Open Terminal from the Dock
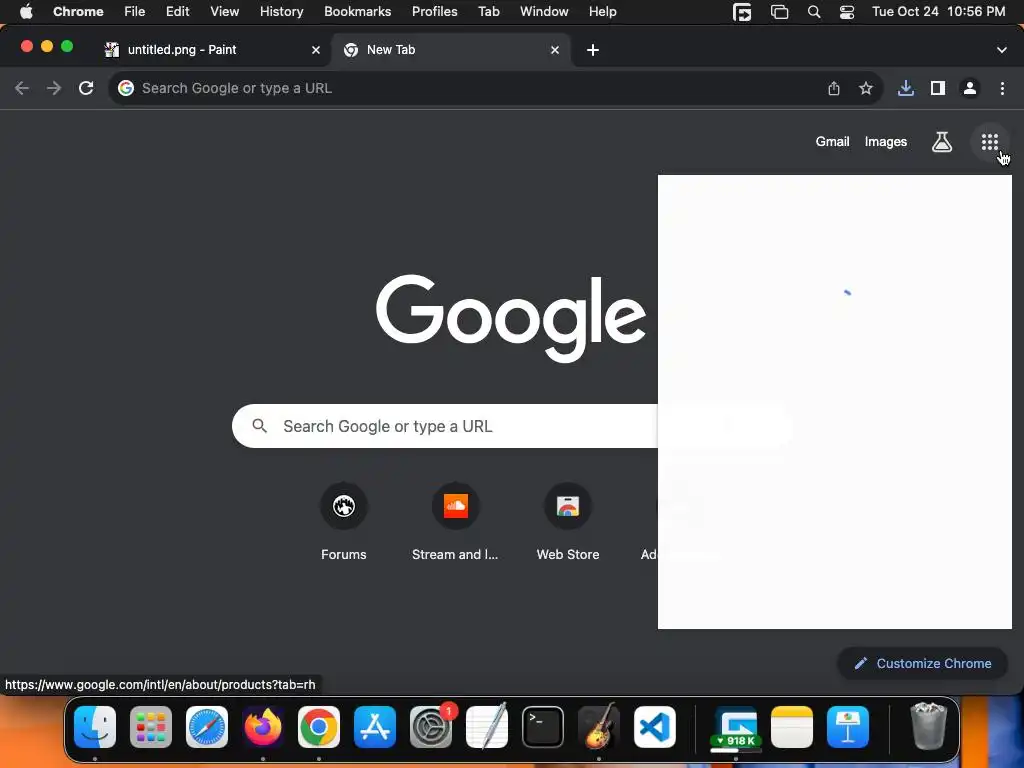 click(543, 727)
